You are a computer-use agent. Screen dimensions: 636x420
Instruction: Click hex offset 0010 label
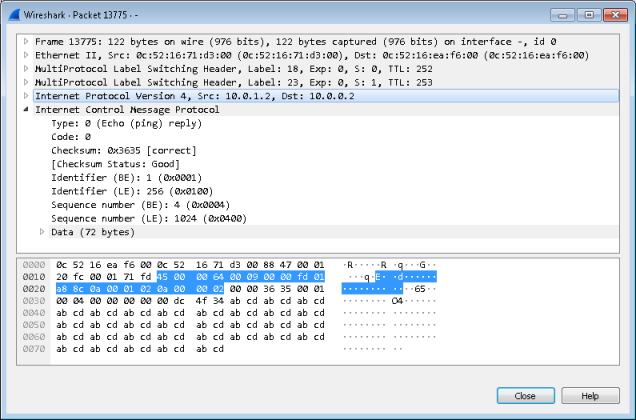(x=34, y=277)
